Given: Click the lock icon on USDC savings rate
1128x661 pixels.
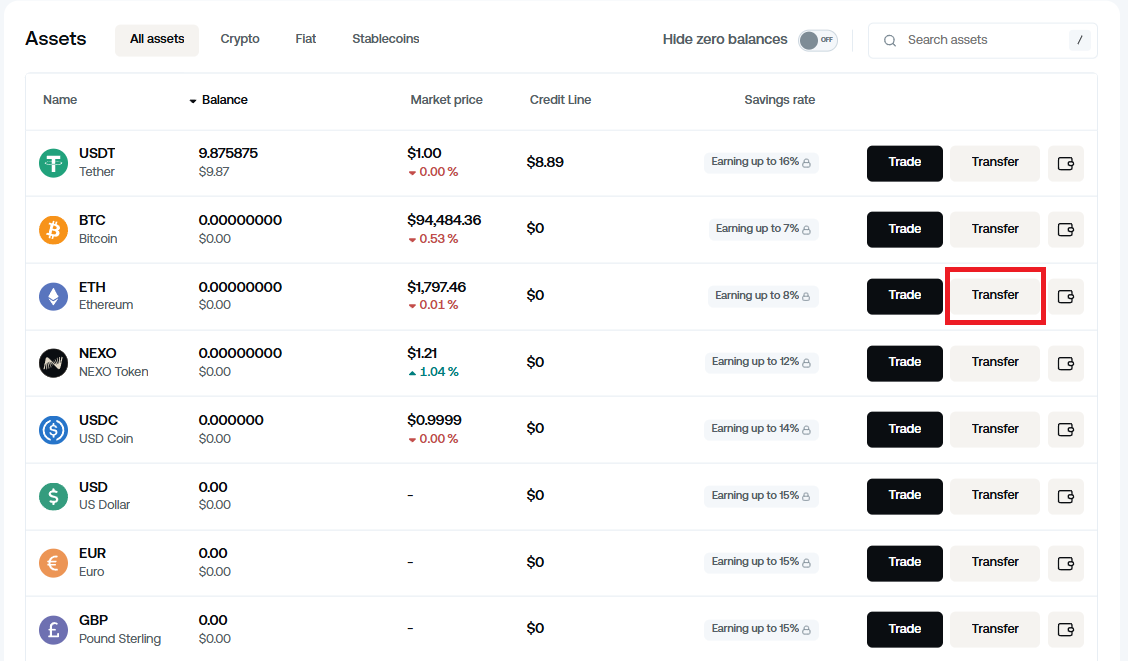Looking at the screenshot, I should tap(806, 429).
